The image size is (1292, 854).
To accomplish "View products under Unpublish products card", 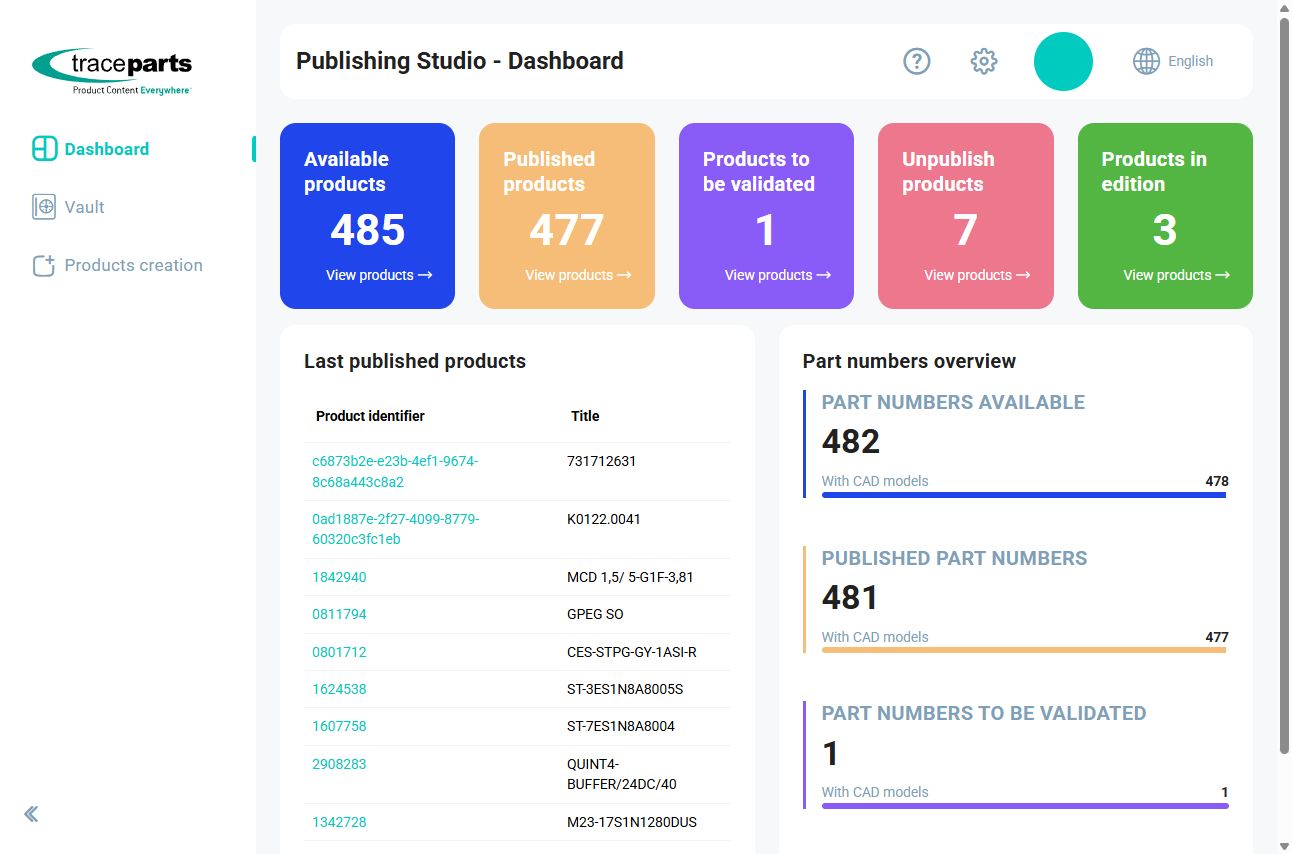I will (x=977, y=275).
